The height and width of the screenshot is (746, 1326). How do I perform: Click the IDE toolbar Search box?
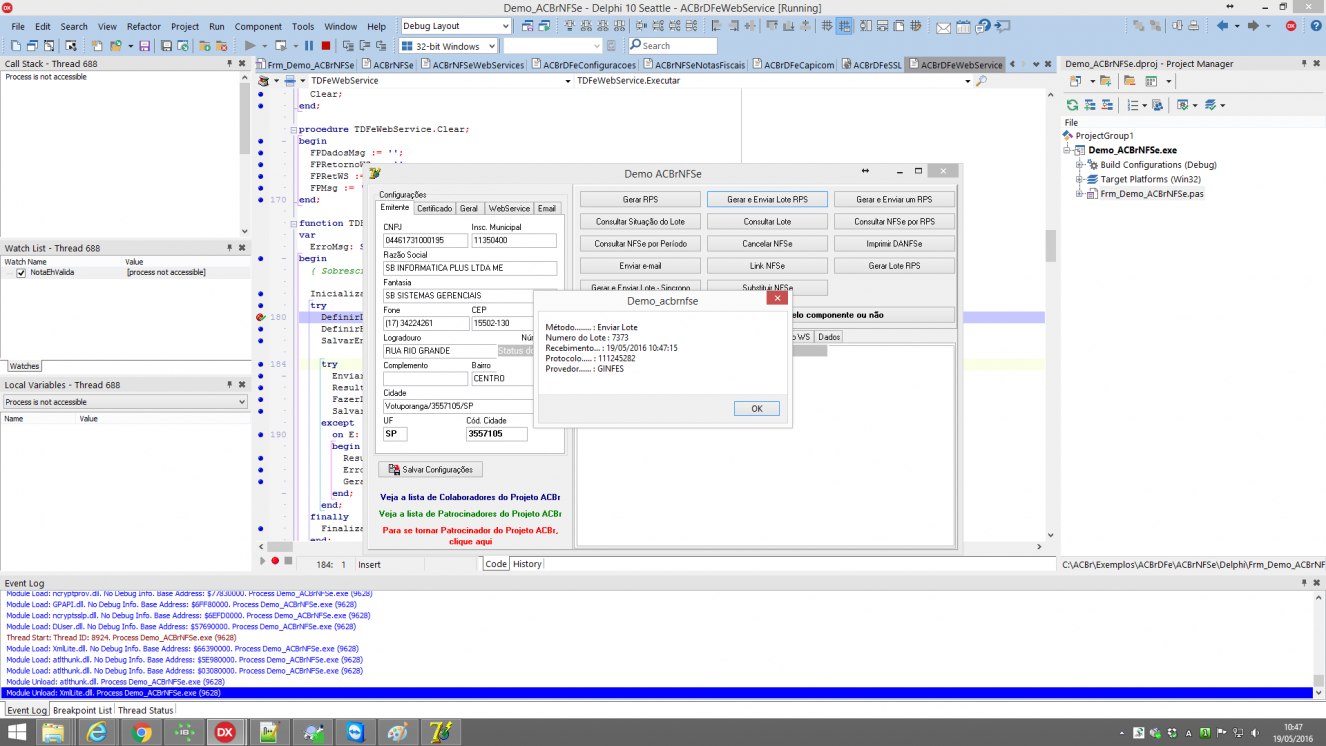672,46
